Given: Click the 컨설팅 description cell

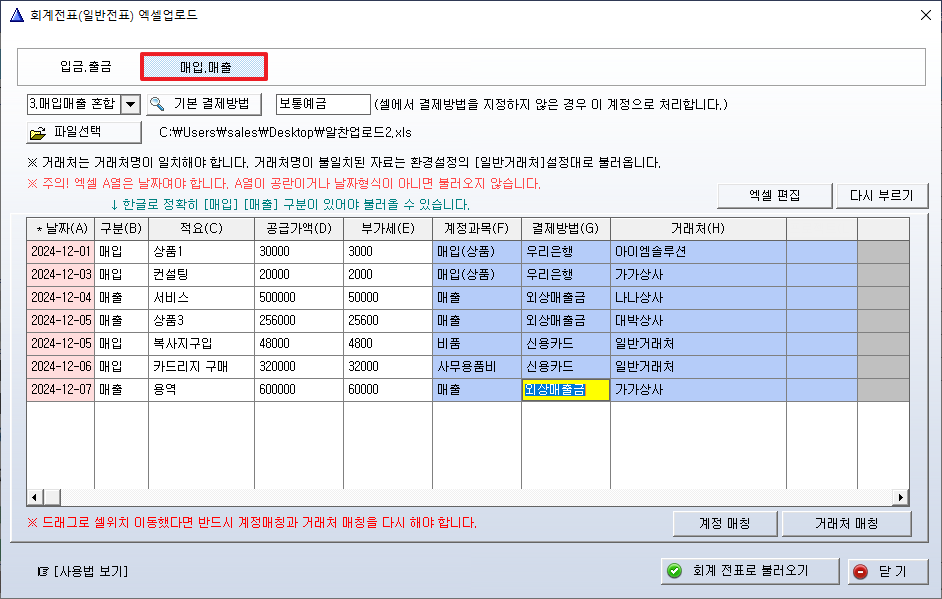Looking at the screenshot, I should (x=201, y=275).
